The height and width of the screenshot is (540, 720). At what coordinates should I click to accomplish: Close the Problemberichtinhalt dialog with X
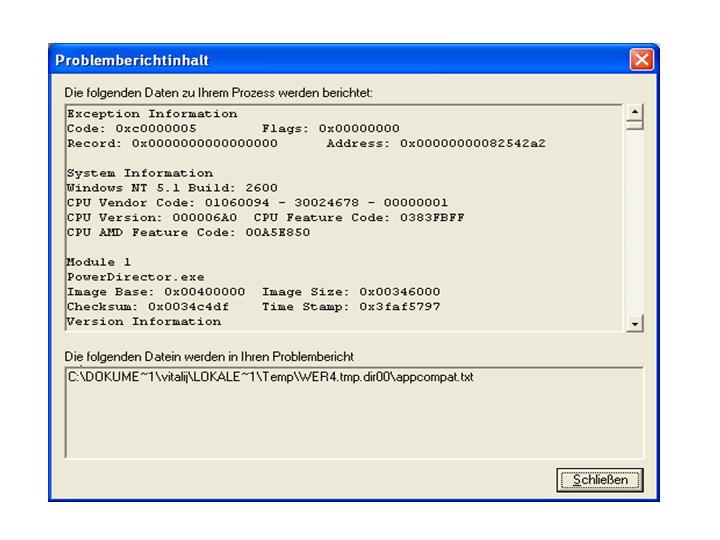click(x=641, y=60)
